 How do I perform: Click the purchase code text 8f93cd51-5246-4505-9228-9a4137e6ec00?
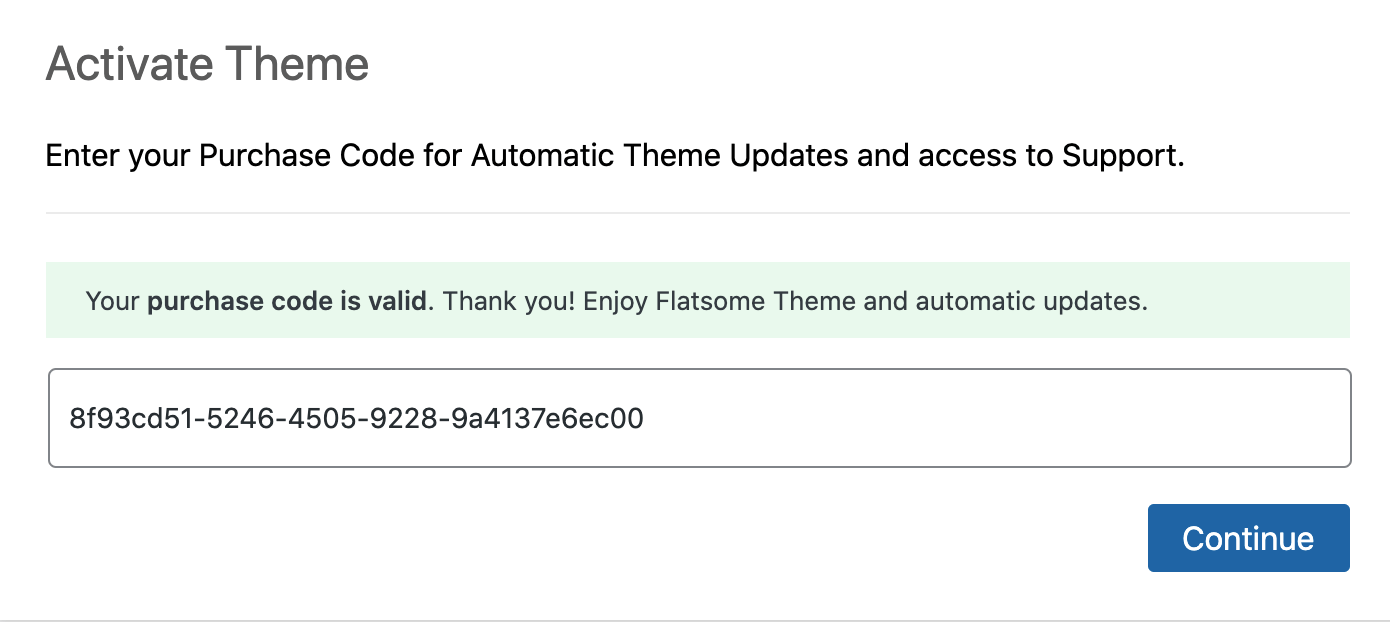tap(356, 418)
